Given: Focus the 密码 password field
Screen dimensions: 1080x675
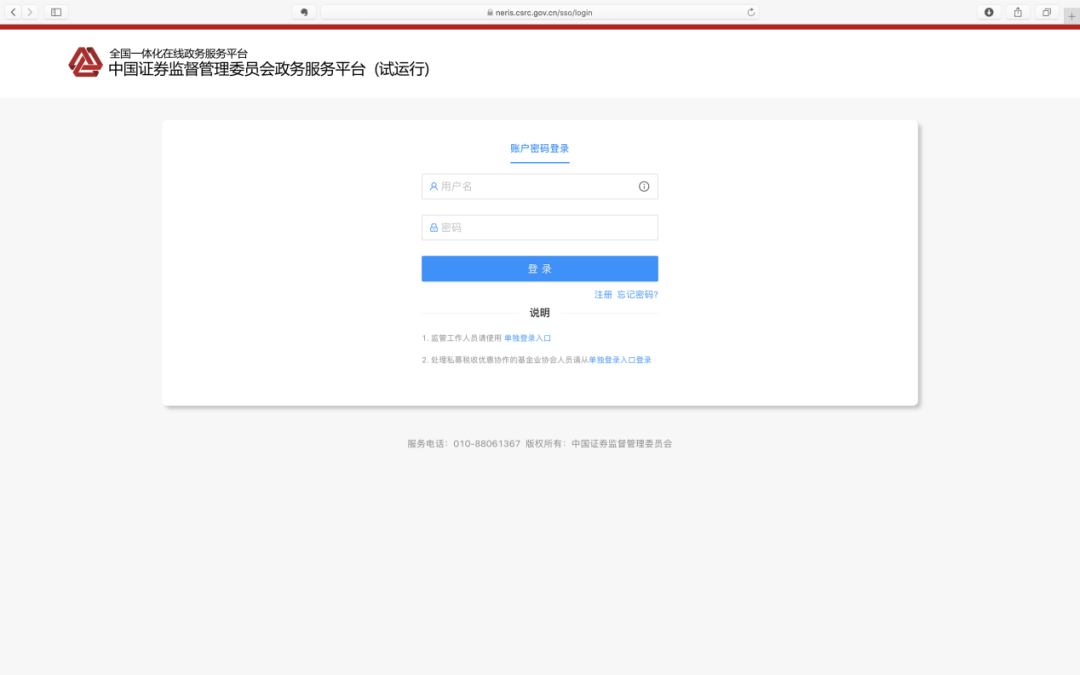Looking at the screenshot, I should point(539,227).
